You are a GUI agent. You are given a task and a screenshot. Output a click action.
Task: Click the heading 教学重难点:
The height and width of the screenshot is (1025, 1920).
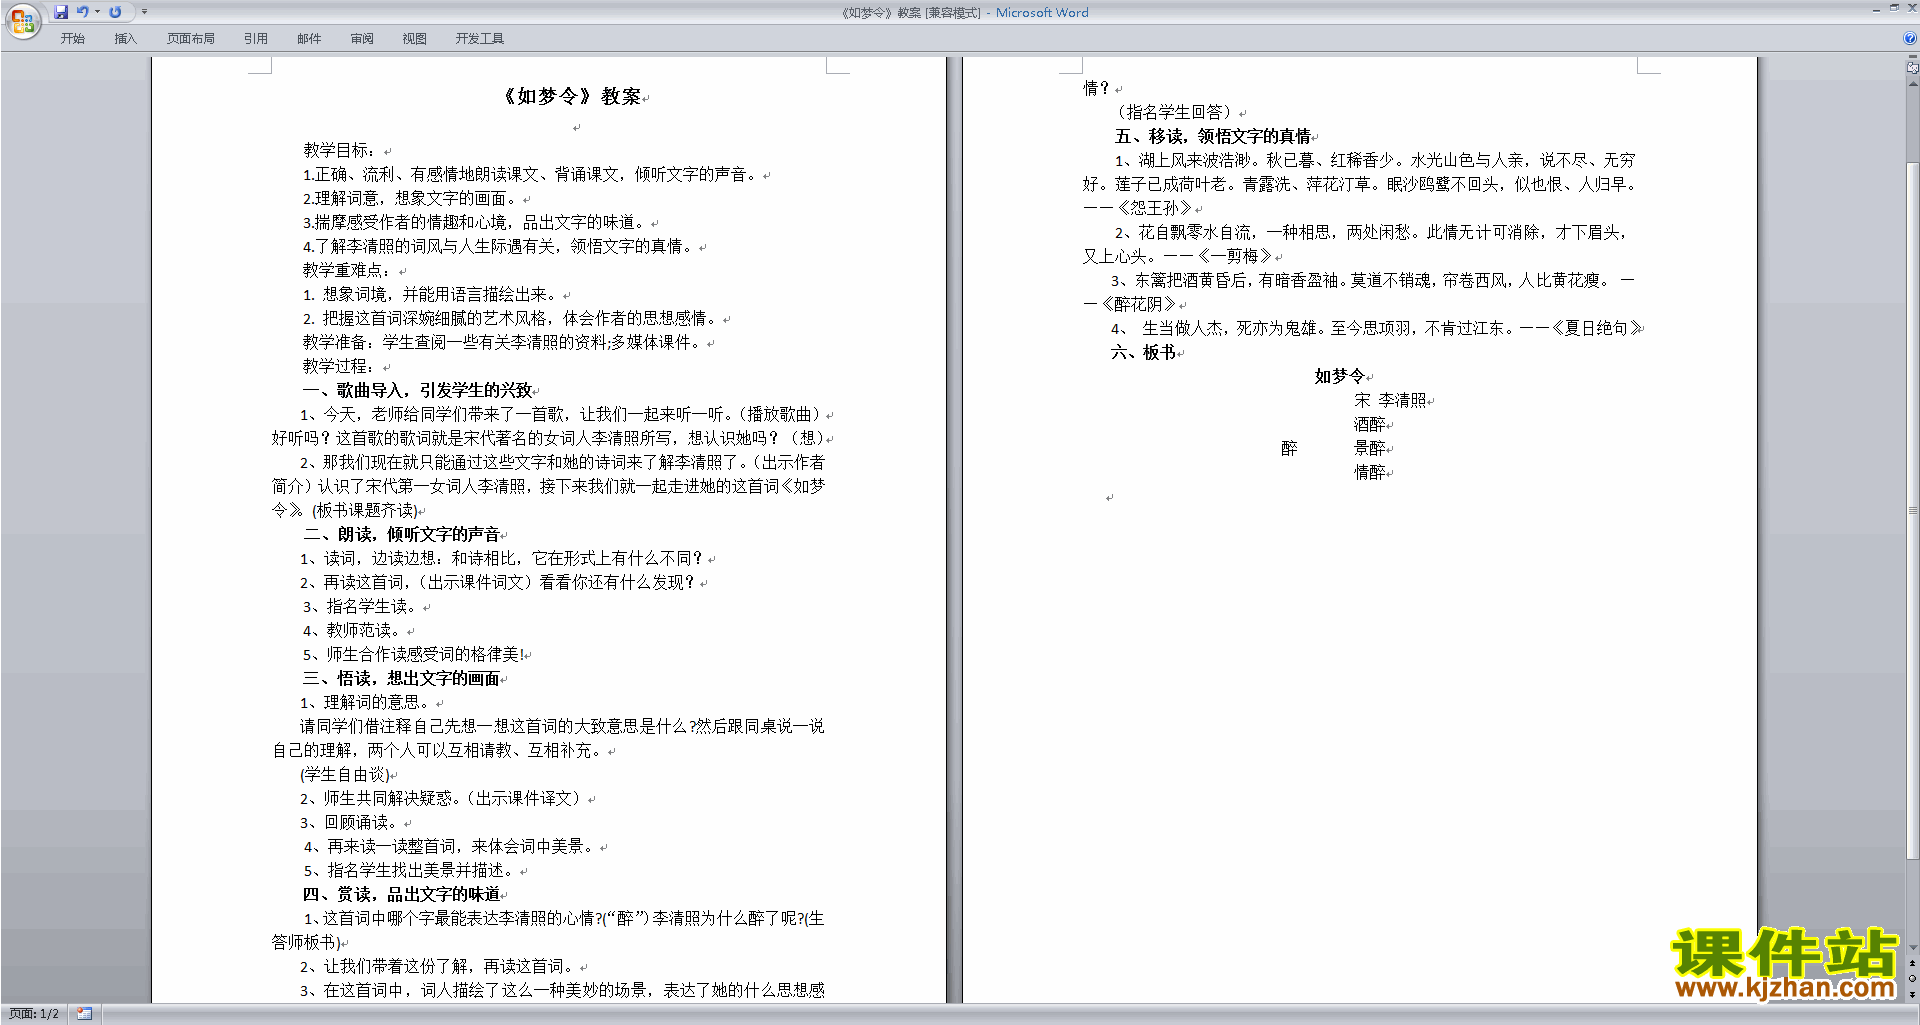tap(348, 270)
